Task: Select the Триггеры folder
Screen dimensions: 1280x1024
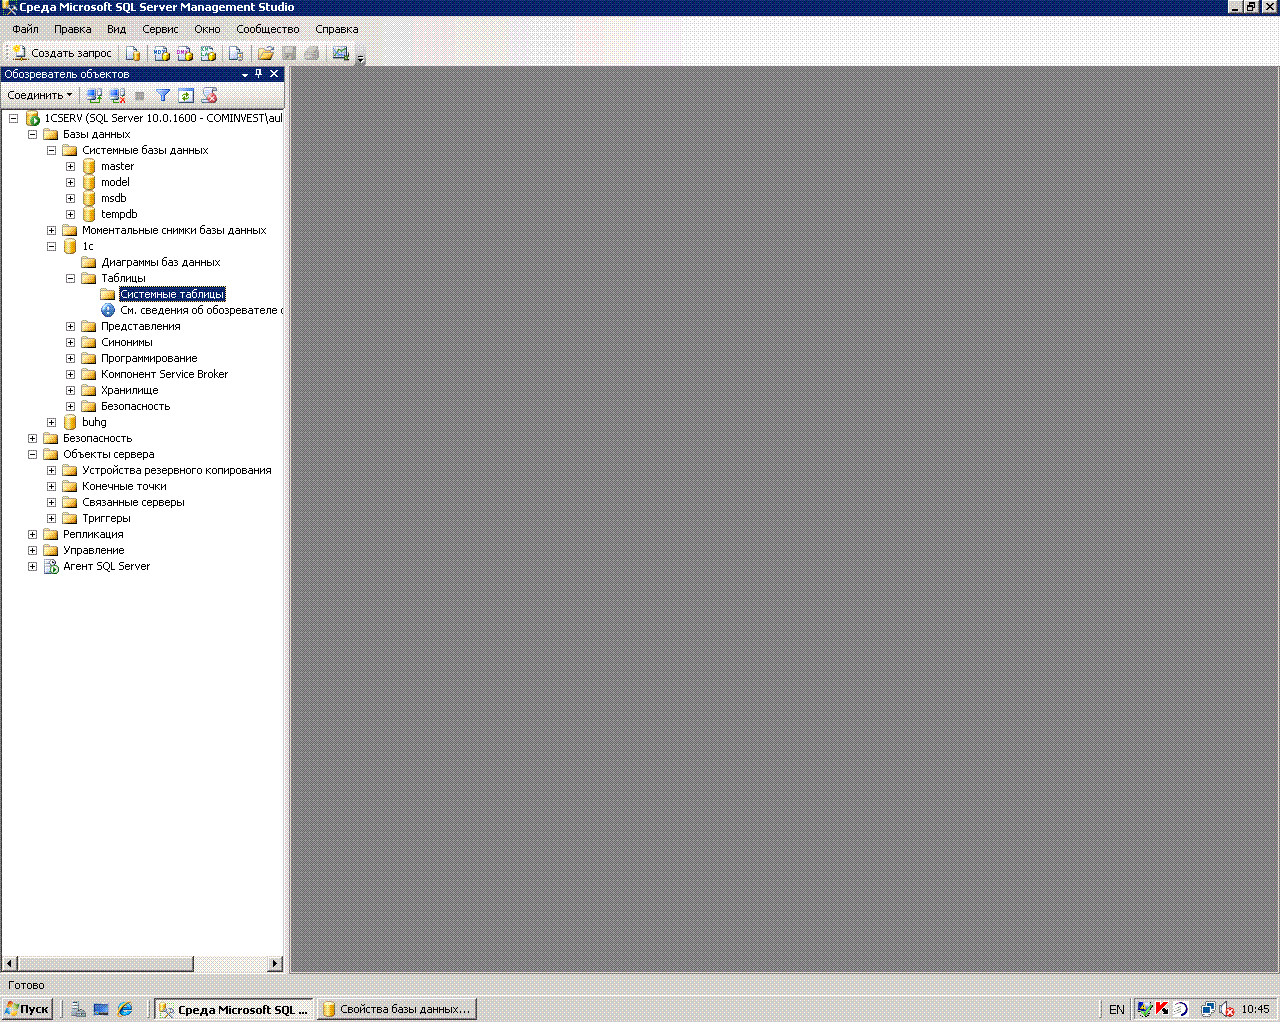Action: pyautogui.click(x=106, y=518)
